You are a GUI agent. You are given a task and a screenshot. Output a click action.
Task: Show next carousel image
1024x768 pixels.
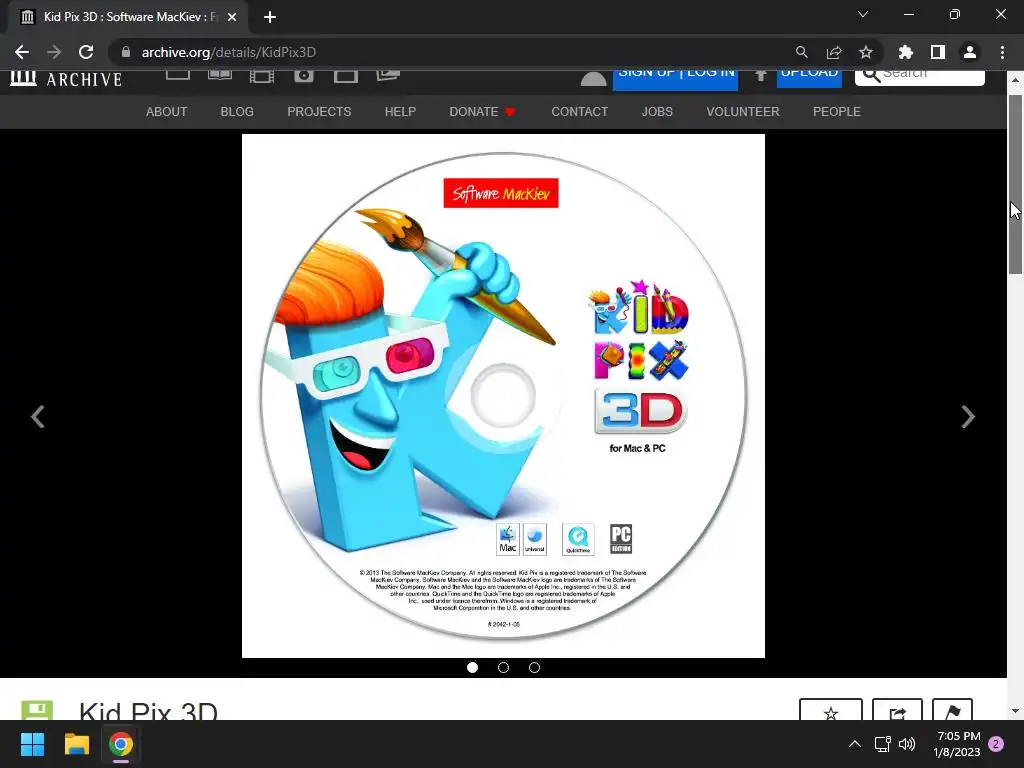[x=968, y=417]
